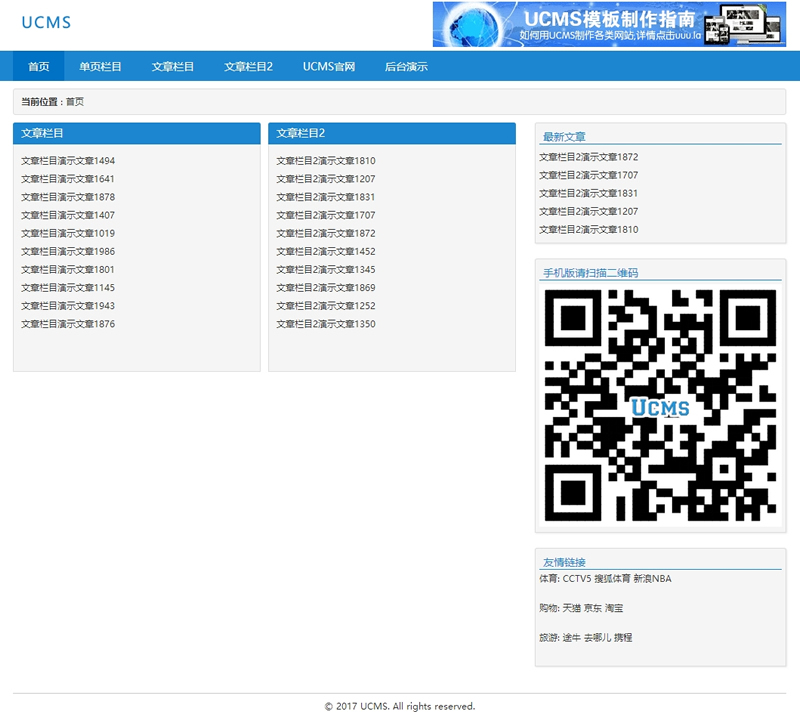Open article 文章栏目演示文章1943
800x721 pixels.
pos(68,306)
